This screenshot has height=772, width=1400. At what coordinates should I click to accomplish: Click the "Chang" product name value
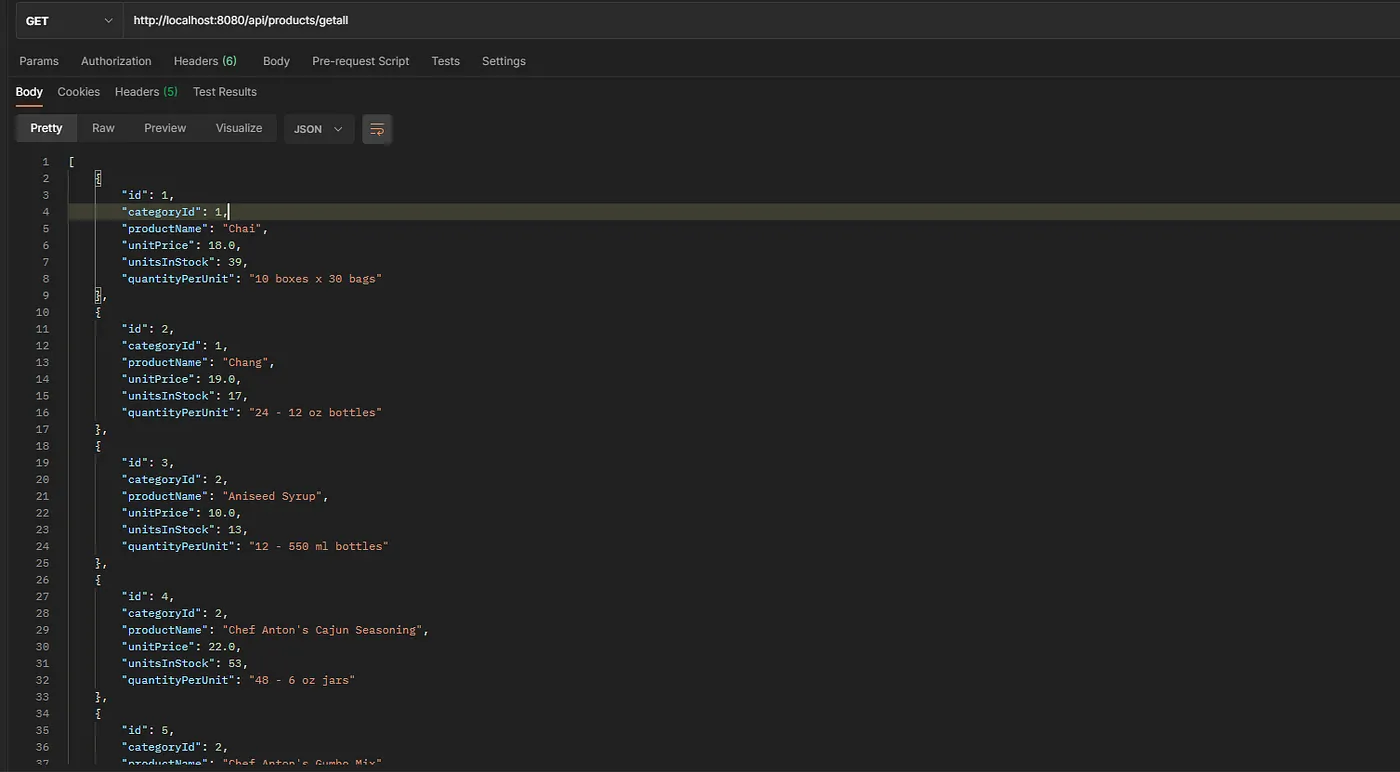[245, 362]
